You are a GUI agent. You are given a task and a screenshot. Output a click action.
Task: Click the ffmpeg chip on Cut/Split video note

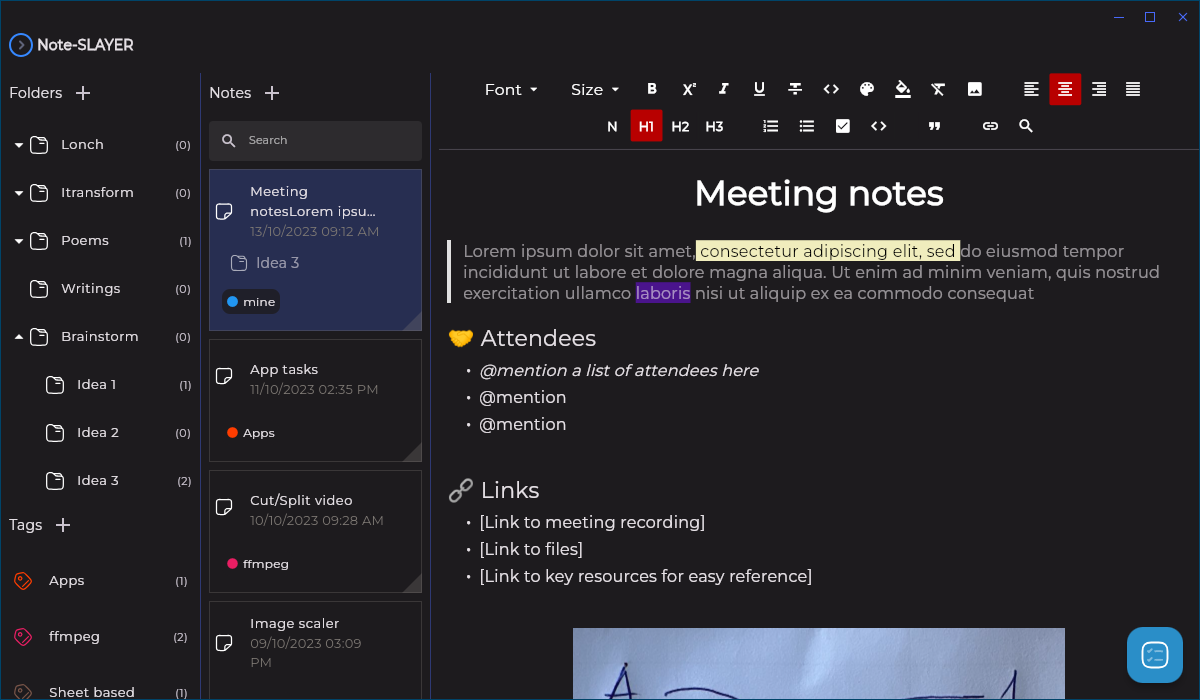coord(258,564)
